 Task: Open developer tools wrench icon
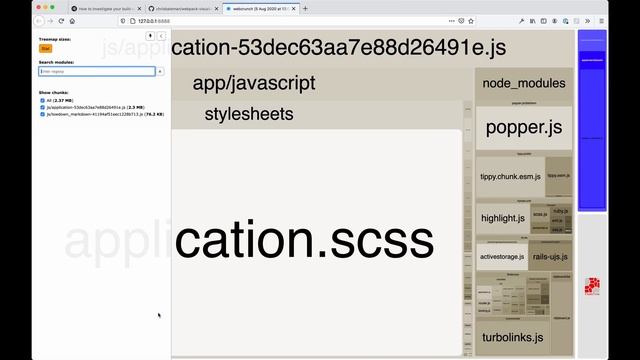coord(521,21)
